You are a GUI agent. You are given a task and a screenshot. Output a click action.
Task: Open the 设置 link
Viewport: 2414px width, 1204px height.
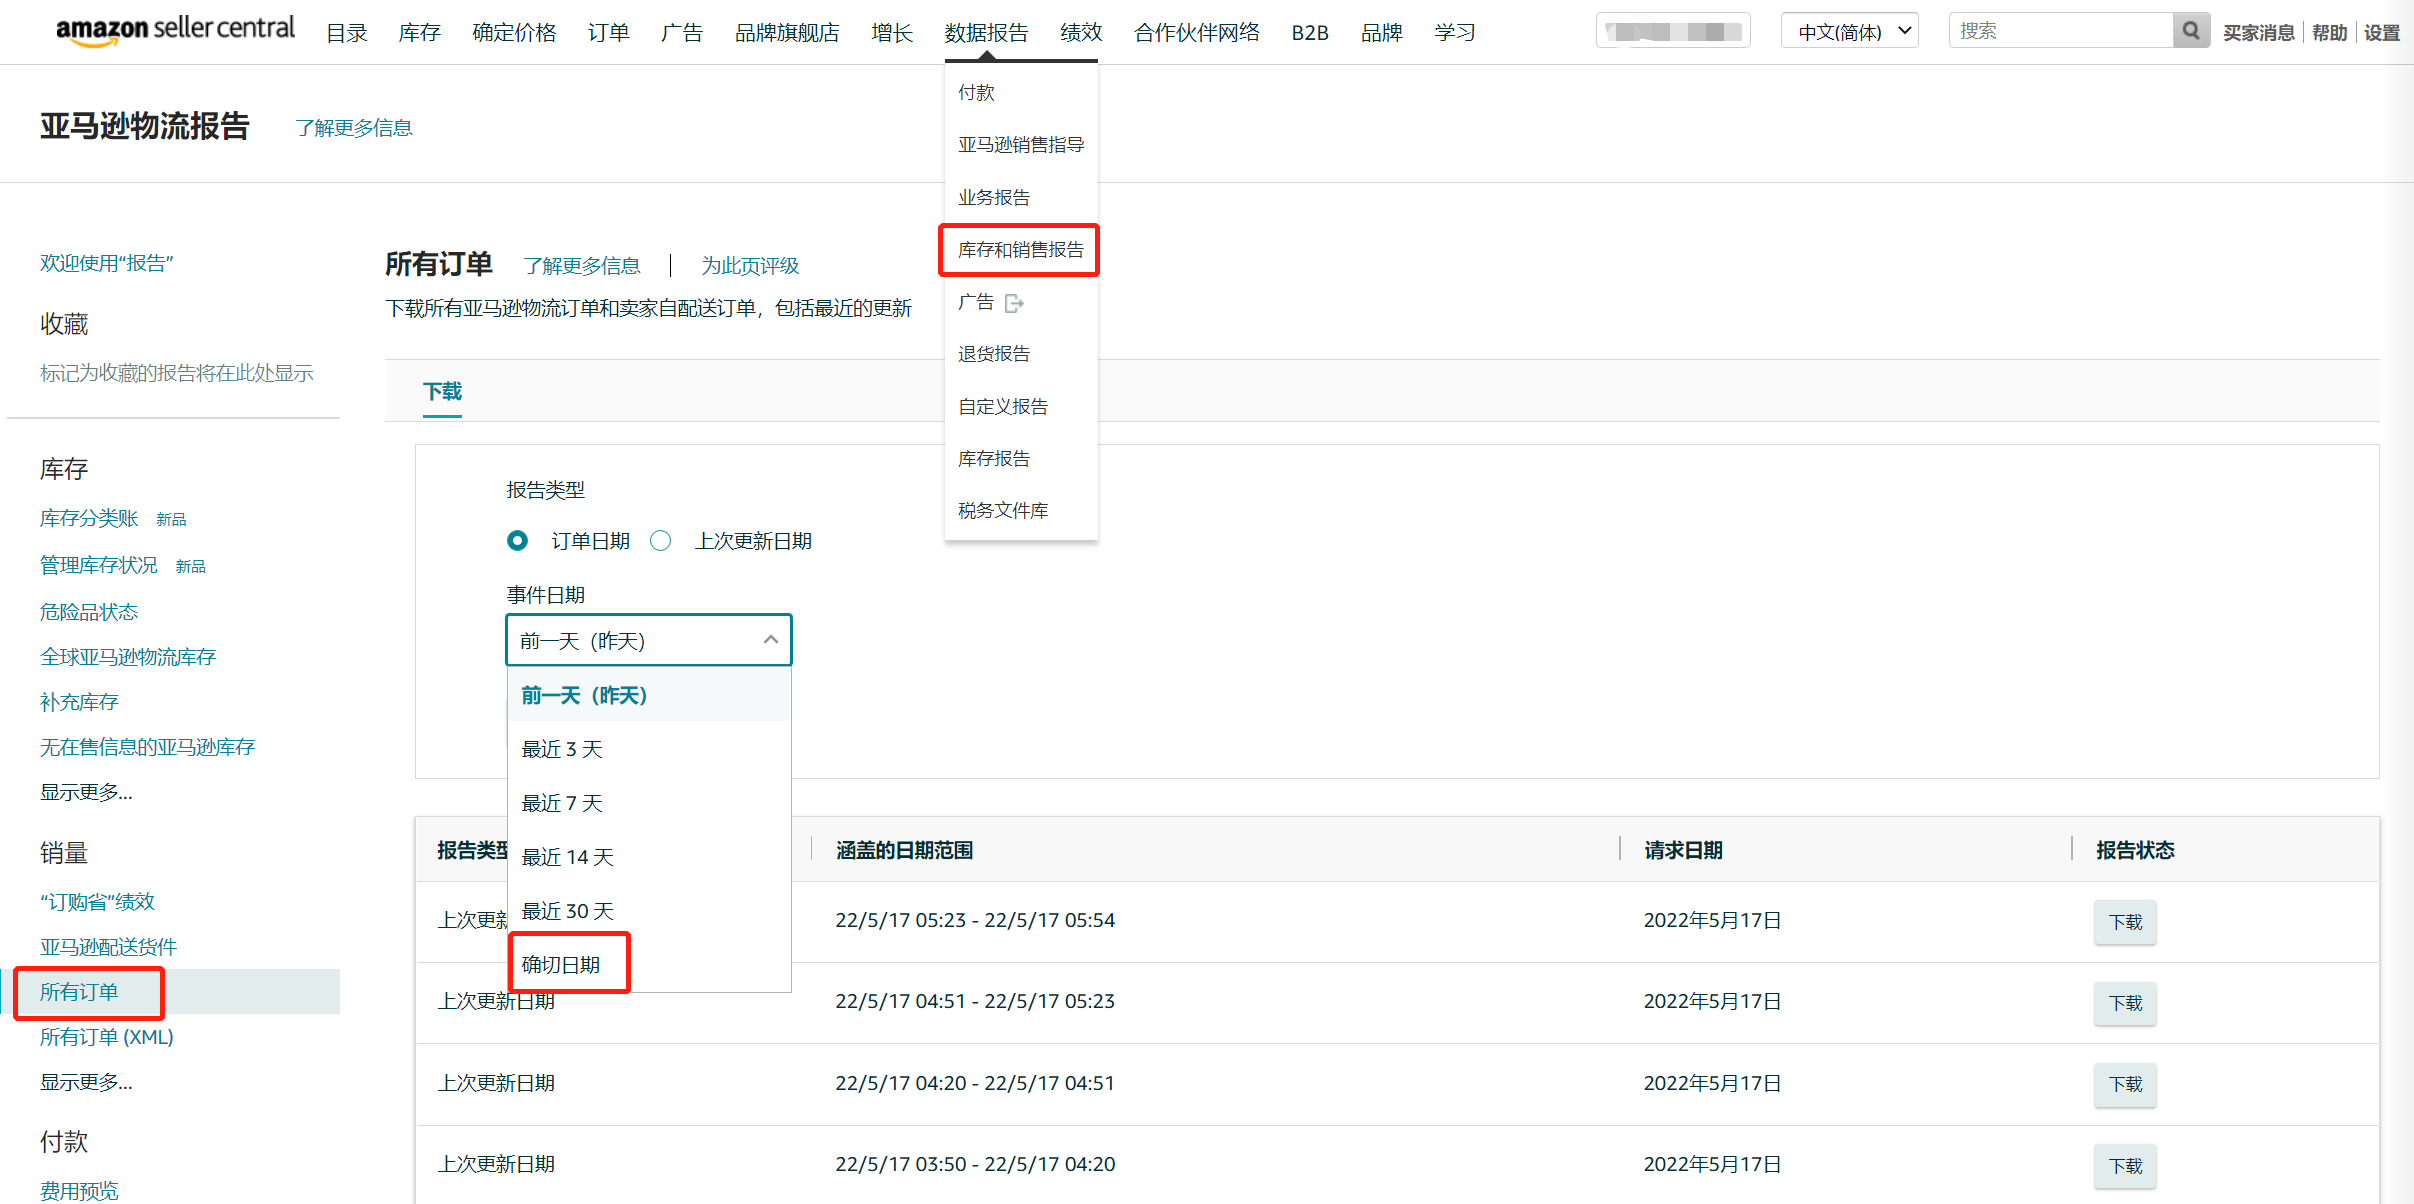2382,33
